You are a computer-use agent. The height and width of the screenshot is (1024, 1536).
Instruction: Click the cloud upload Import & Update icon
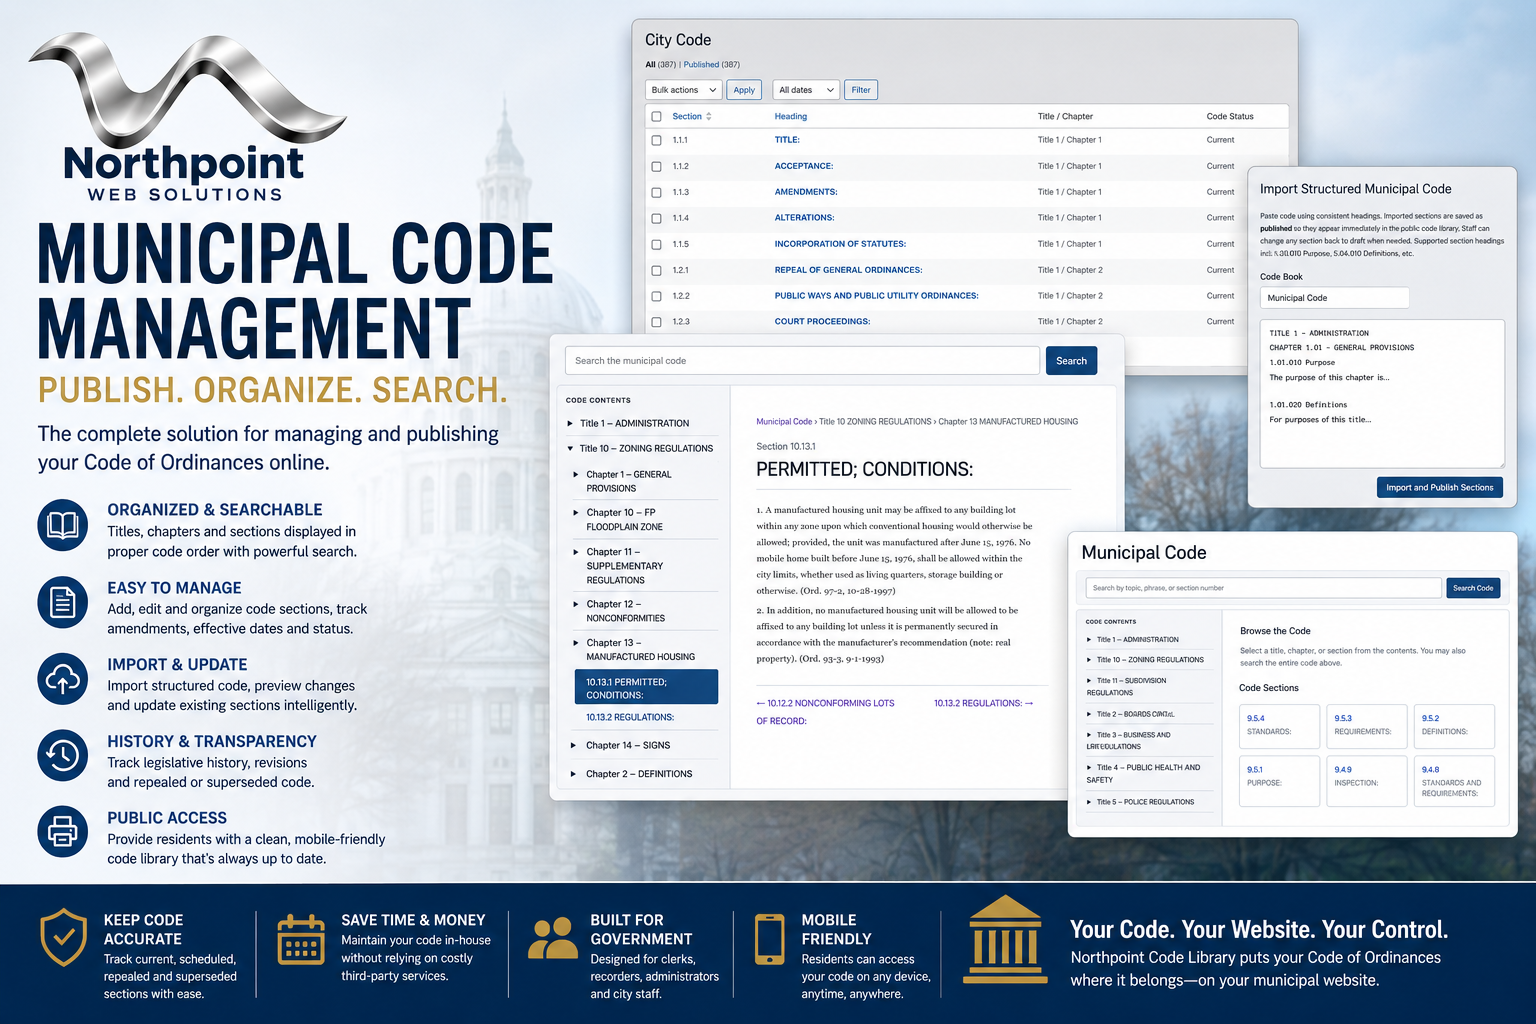pos(63,680)
